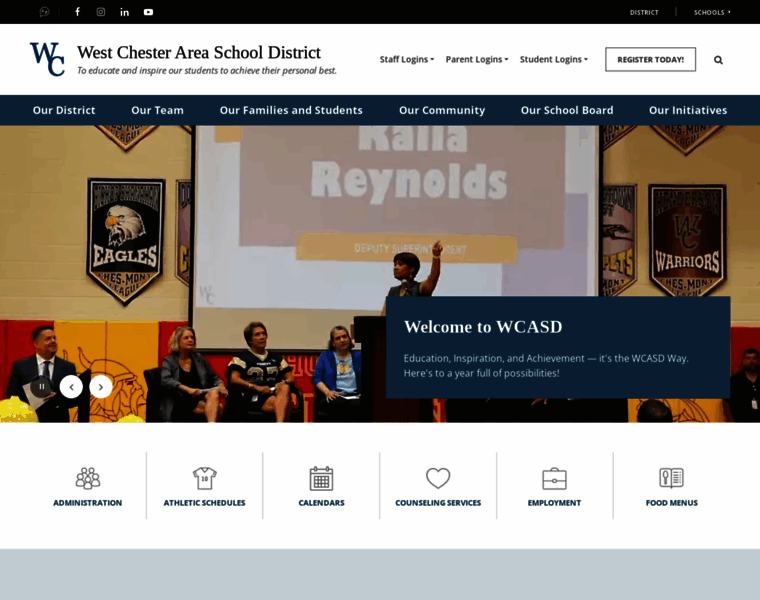Open the District link in top bar
The width and height of the screenshot is (760, 600).
pos(644,12)
